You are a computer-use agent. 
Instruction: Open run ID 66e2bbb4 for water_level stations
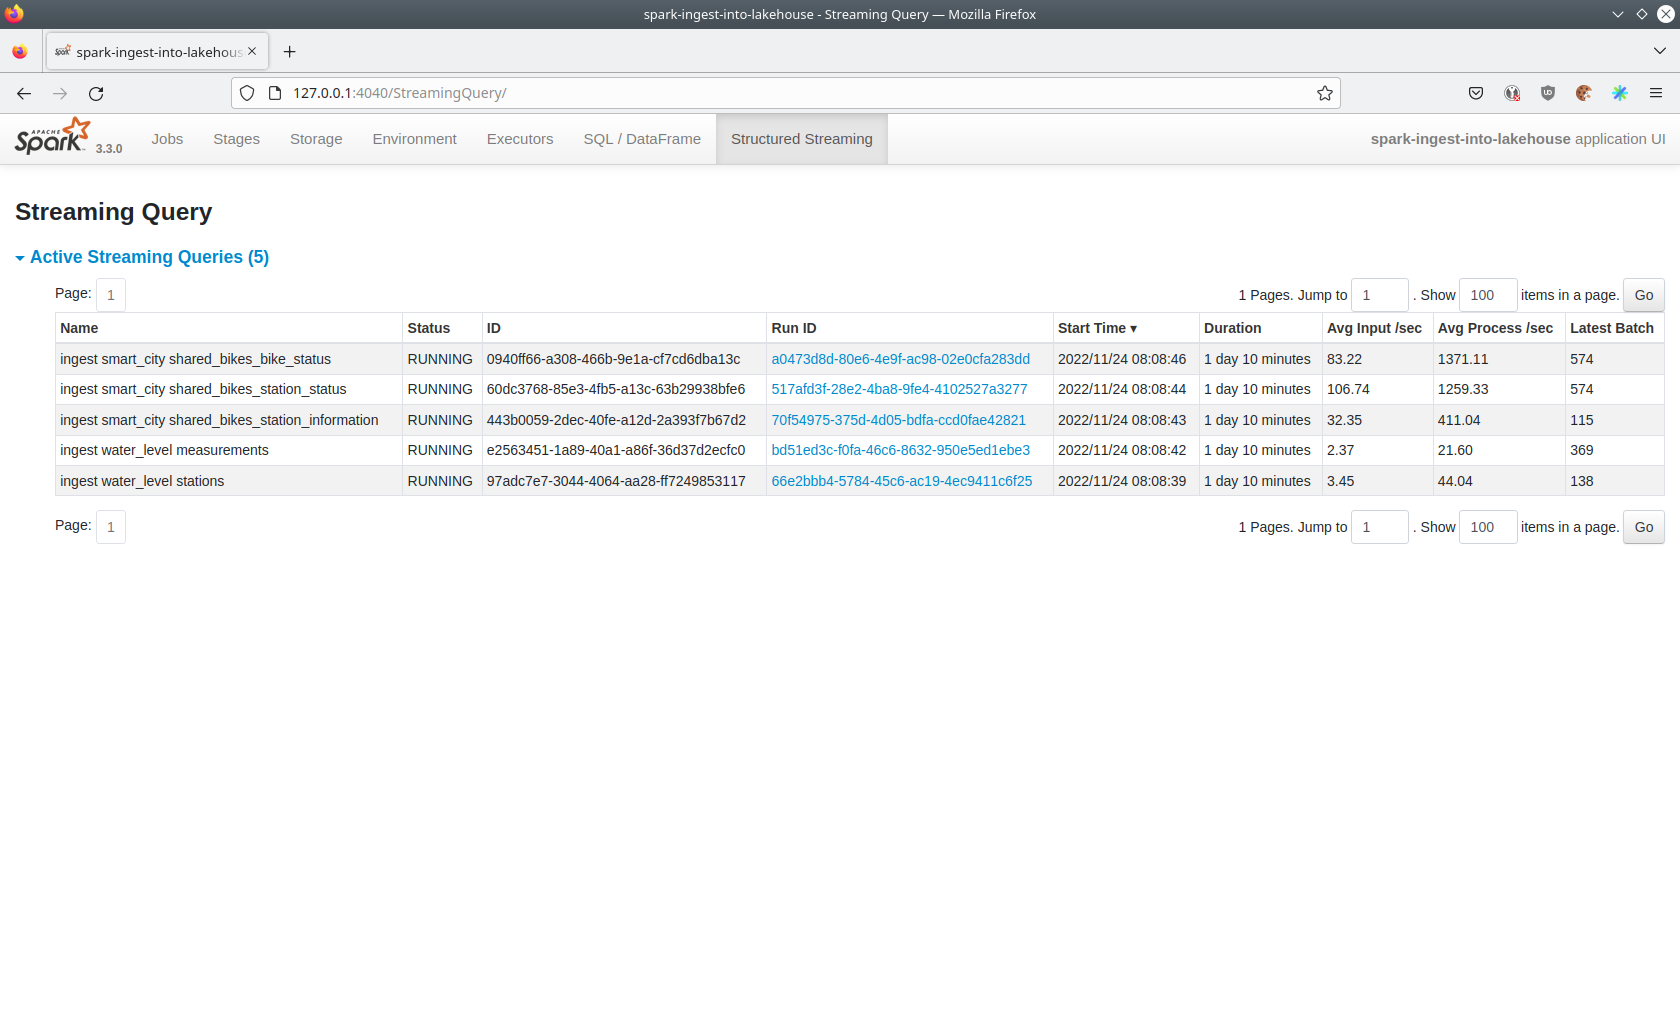901,481
